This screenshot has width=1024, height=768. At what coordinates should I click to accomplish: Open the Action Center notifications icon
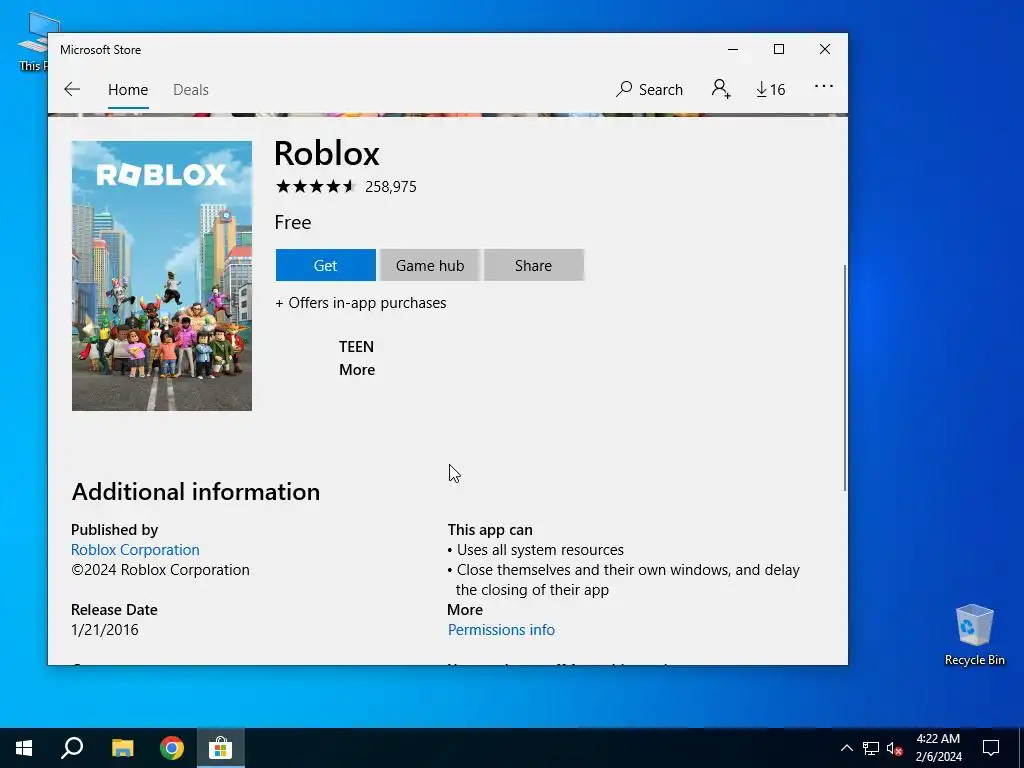tap(991, 748)
